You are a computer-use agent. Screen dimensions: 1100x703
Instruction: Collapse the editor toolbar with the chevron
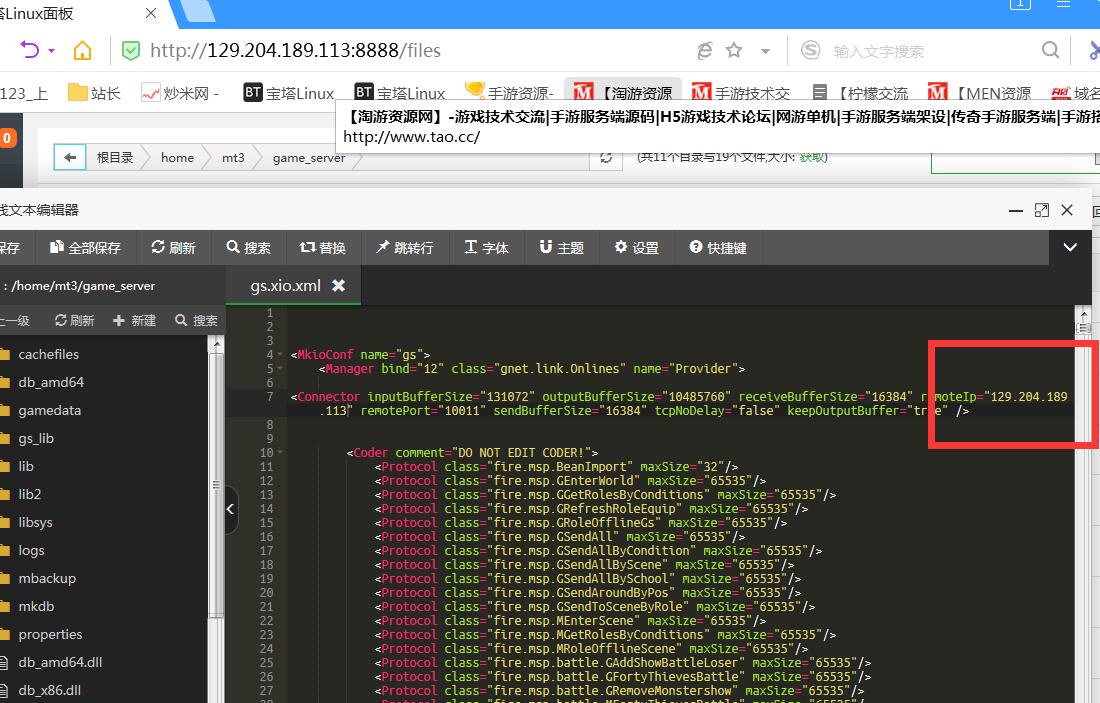[x=1070, y=247]
